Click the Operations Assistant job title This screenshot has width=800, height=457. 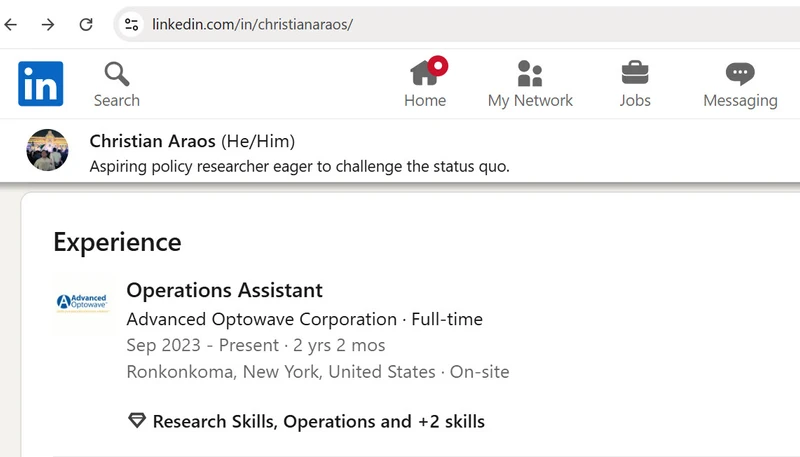coord(224,290)
